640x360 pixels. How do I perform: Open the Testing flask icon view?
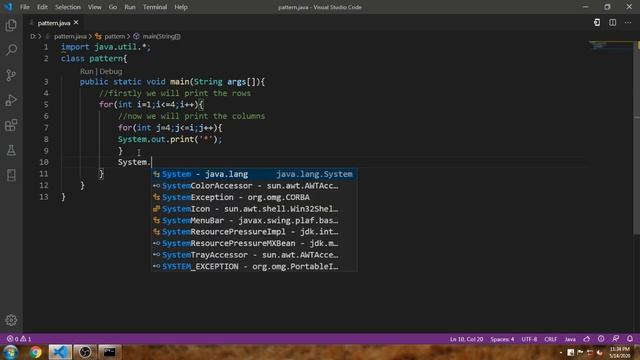11,150
